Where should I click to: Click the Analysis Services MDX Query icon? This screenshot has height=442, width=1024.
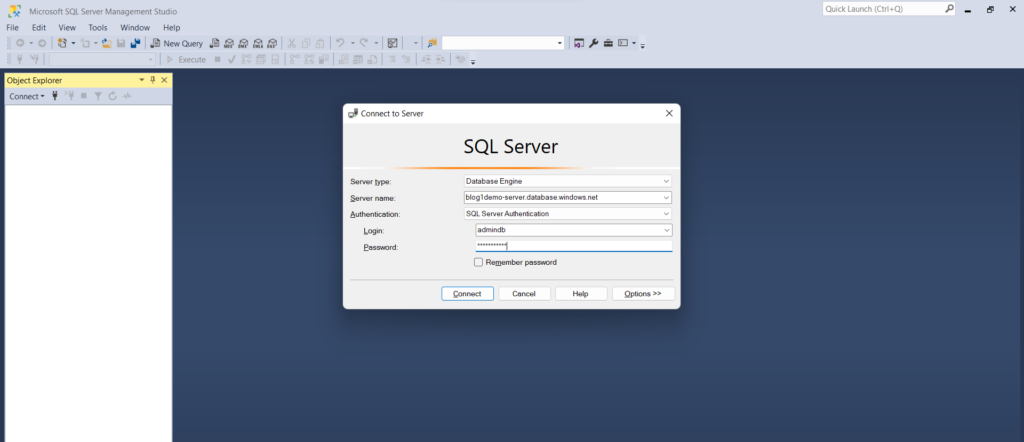pyautogui.click(x=229, y=44)
